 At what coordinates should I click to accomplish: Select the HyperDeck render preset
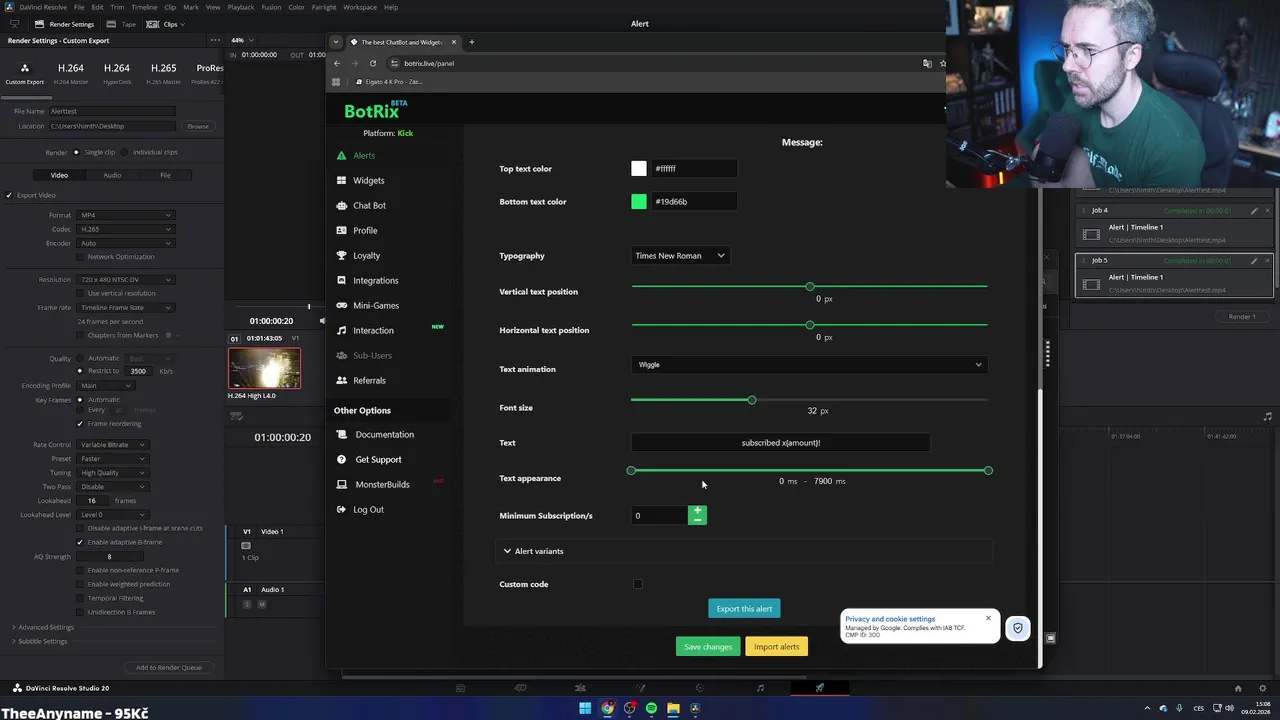pyautogui.click(x=117, y=73)
